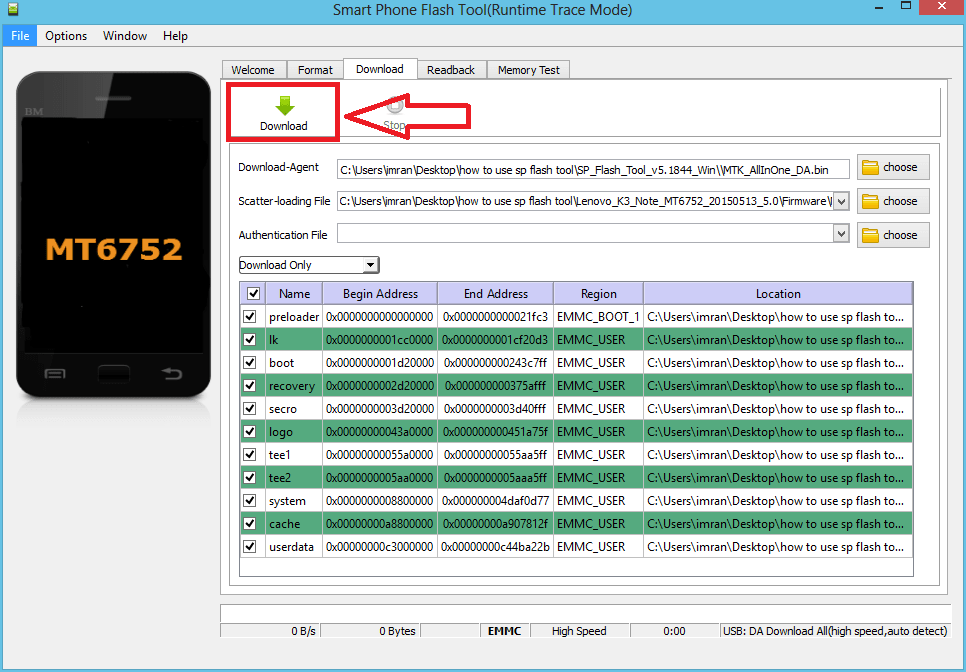This screenshot has width=966, height=672.
Task: Uncheck the recovery partition checkbox
Action: click(250, 386)
